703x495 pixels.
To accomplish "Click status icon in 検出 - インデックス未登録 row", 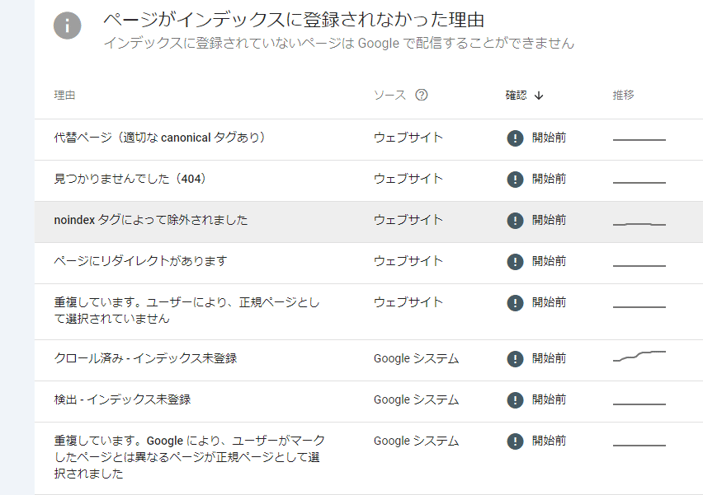I will 515,400.
